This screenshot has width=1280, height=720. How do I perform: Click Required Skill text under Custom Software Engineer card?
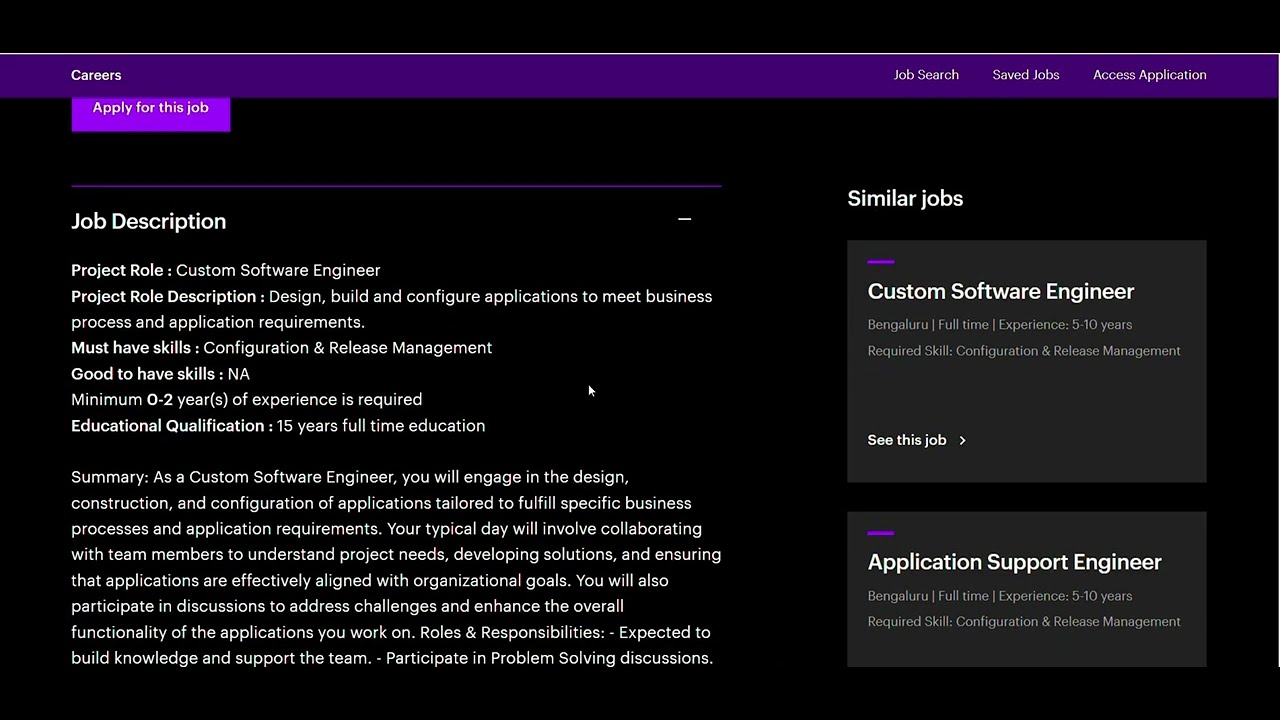[1024, 351]
